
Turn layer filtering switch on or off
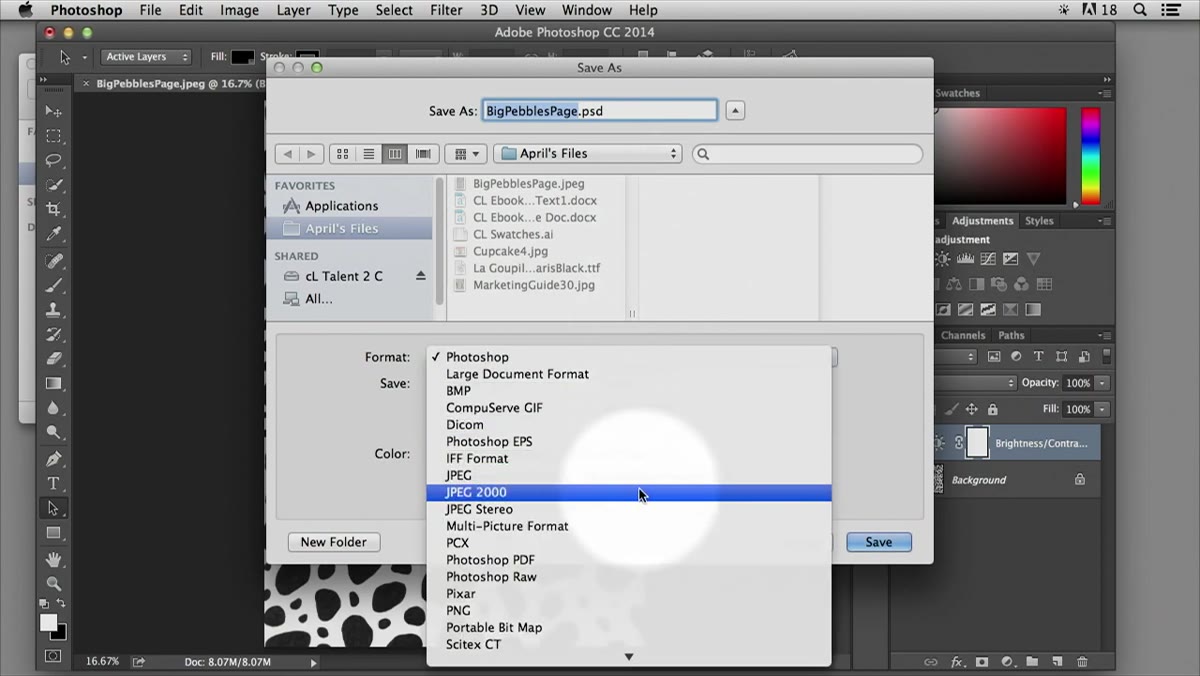pos(1106,356)
